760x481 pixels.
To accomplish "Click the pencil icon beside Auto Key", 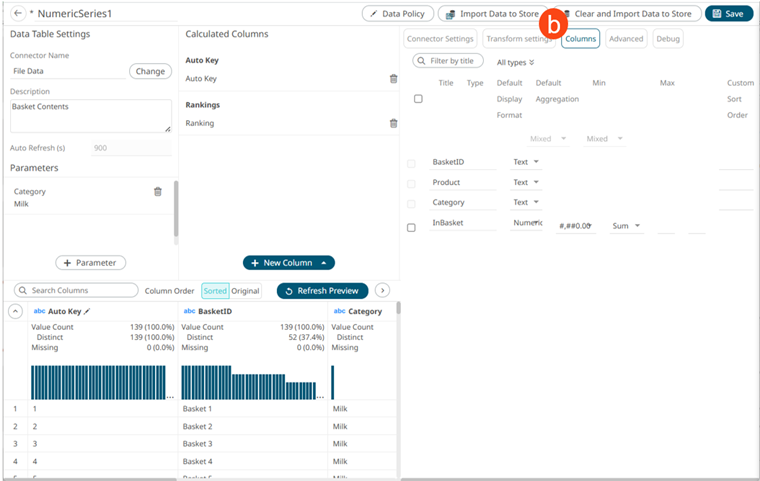I will click(87, 312).
